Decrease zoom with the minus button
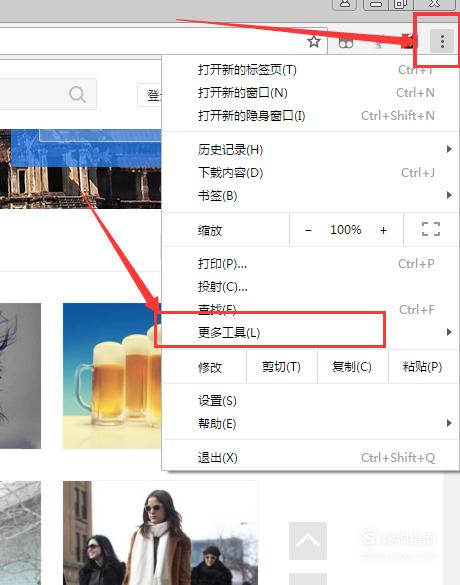The height and width of the screenshot is (585, 460). pos(308,230)
